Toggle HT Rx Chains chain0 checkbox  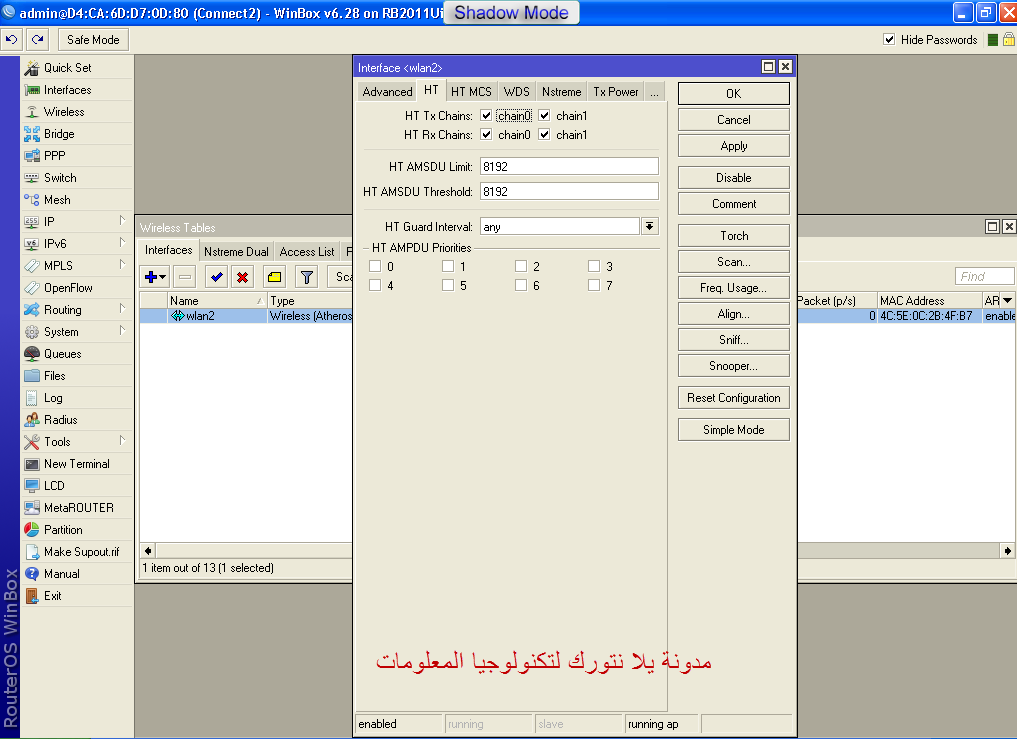click(486, 134)
